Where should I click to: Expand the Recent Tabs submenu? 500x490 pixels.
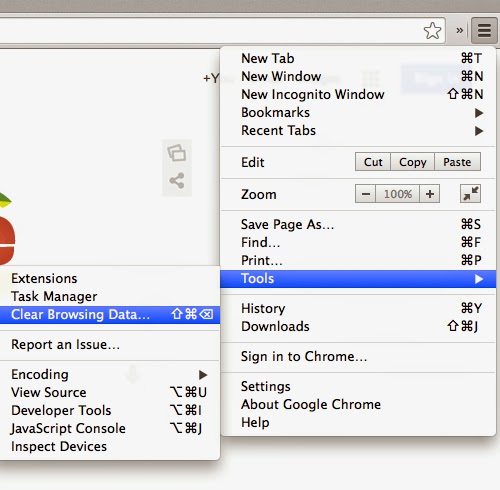click(x=358, y=131)
